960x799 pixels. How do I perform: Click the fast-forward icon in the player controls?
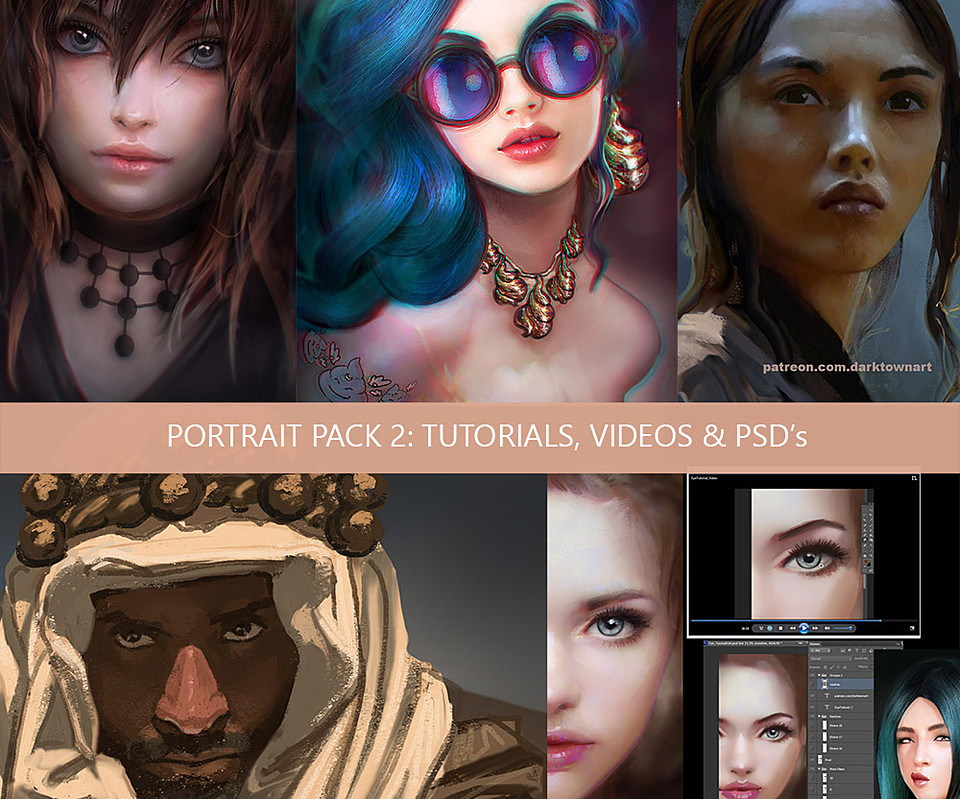point(814,629)
